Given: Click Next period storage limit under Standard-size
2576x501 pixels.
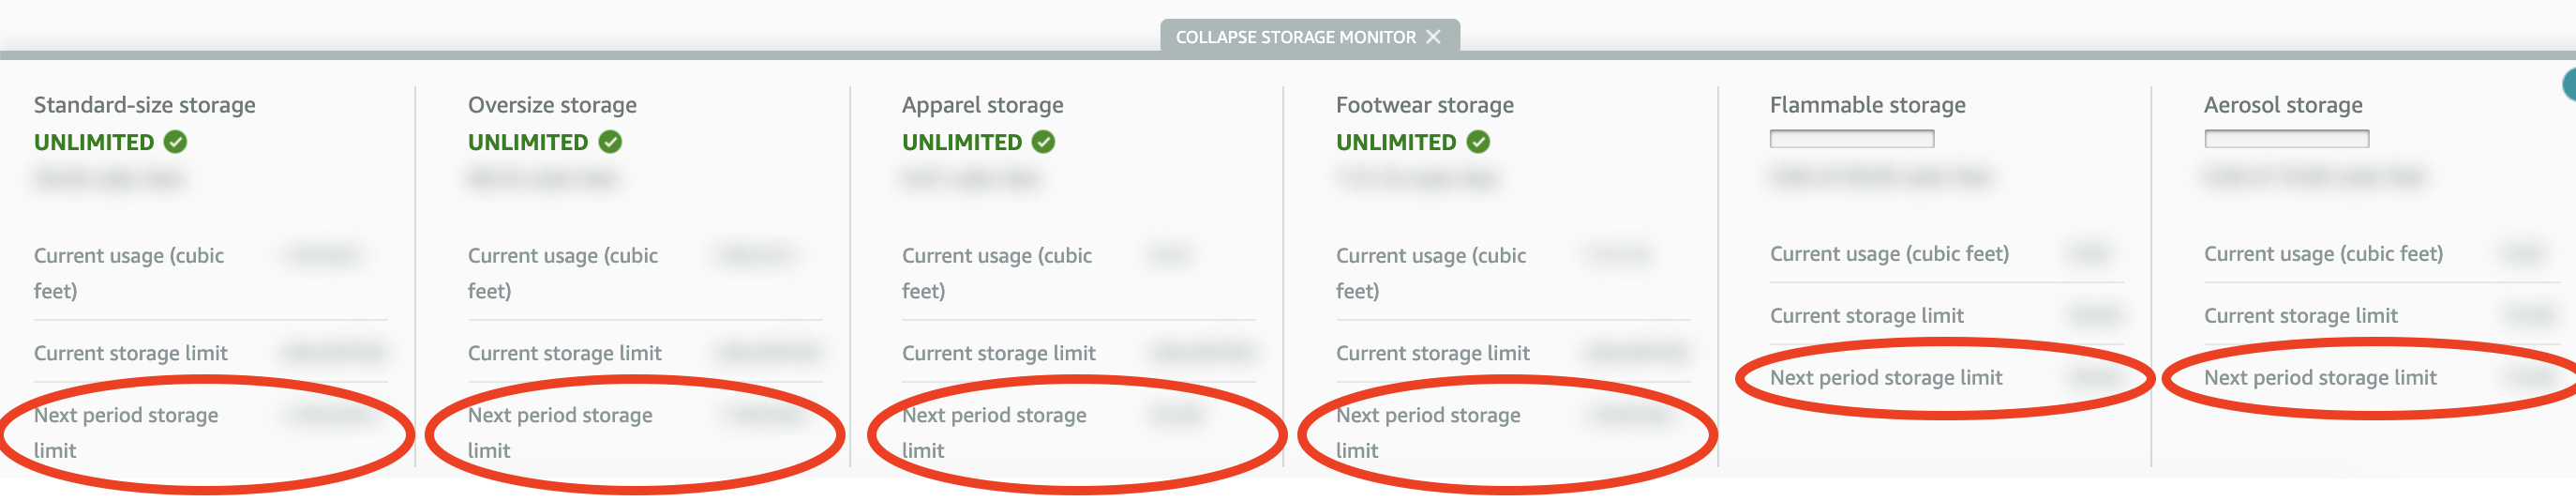Looking at the screenshot, I should pyautogui.click(x=126, y=433).
